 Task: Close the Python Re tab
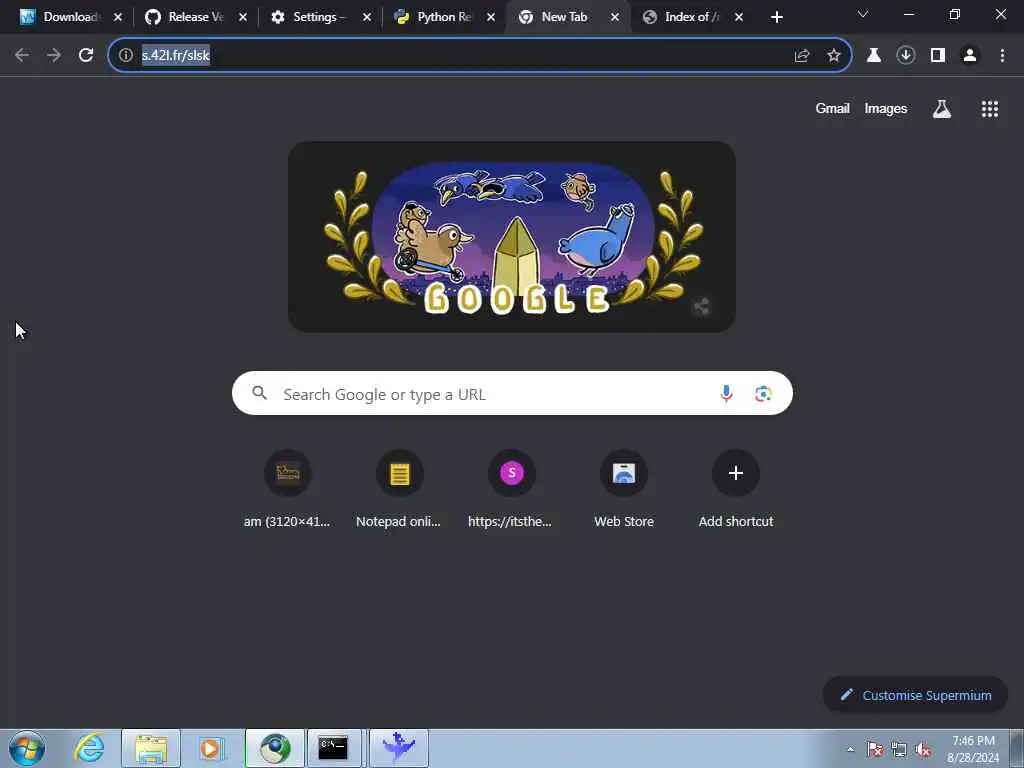coord(491,18)
